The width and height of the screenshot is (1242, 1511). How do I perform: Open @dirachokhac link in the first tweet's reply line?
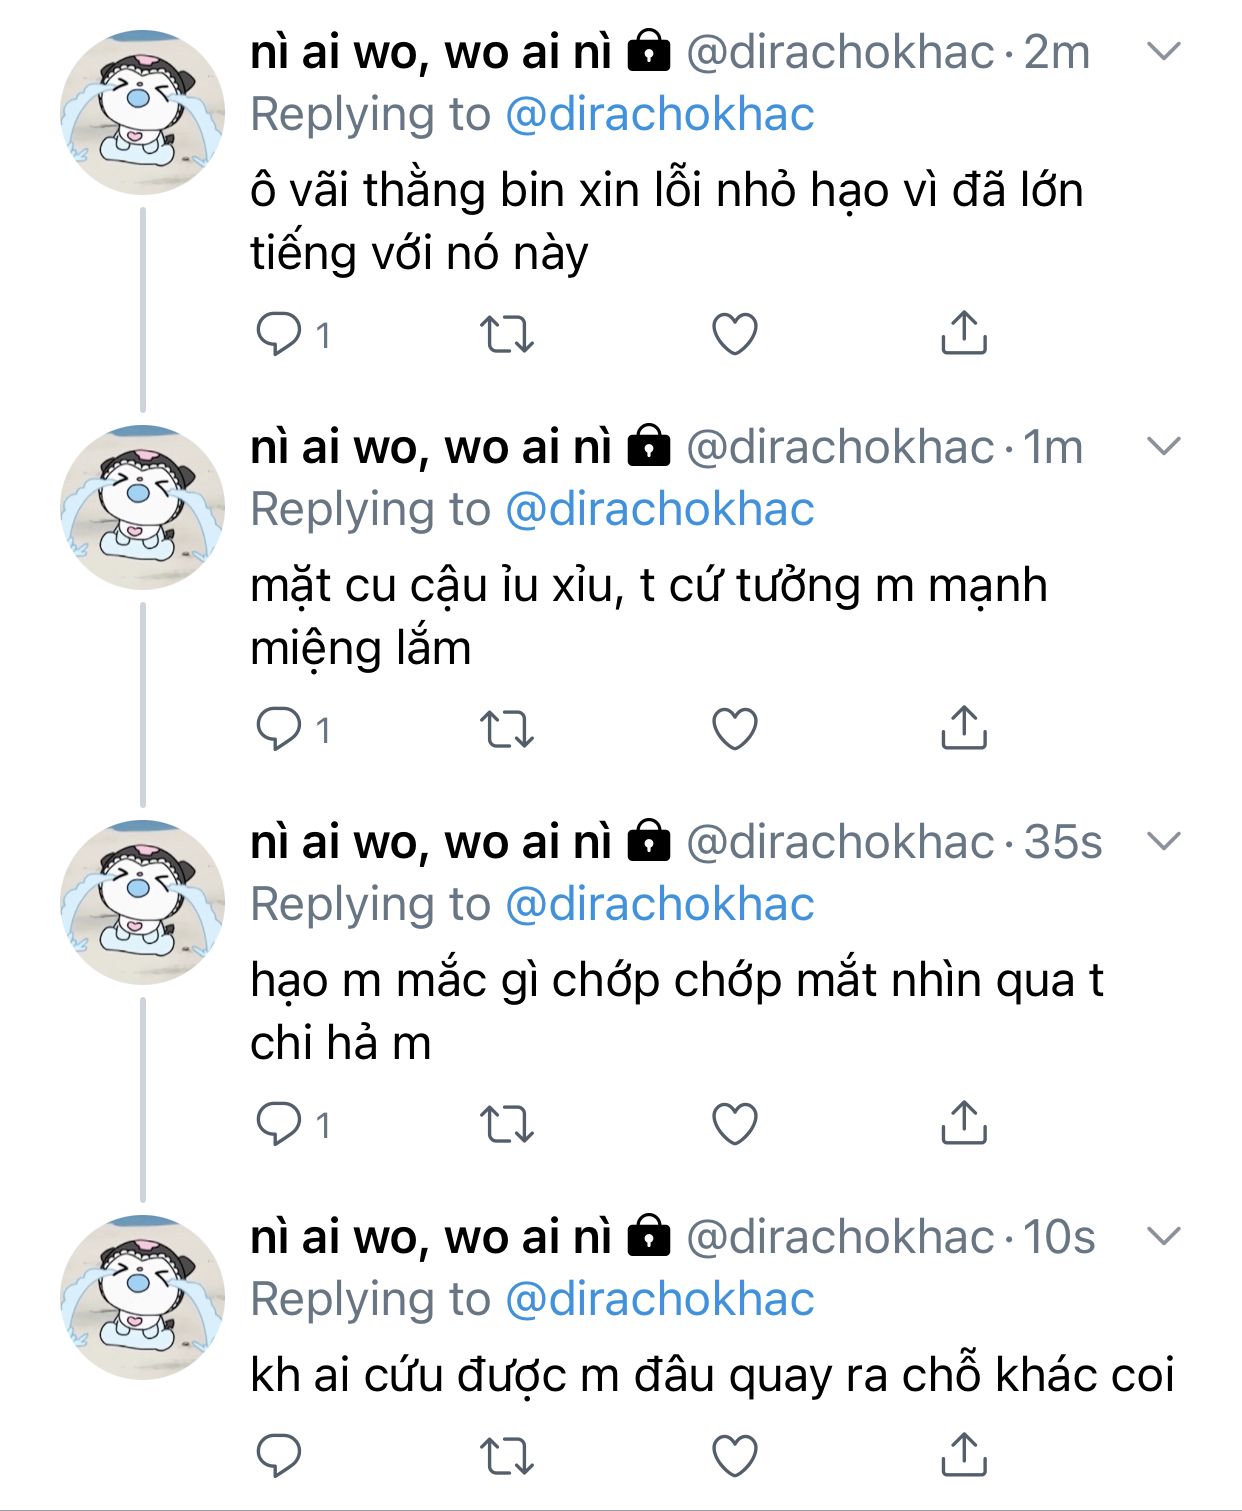click(x=659, y=115)
